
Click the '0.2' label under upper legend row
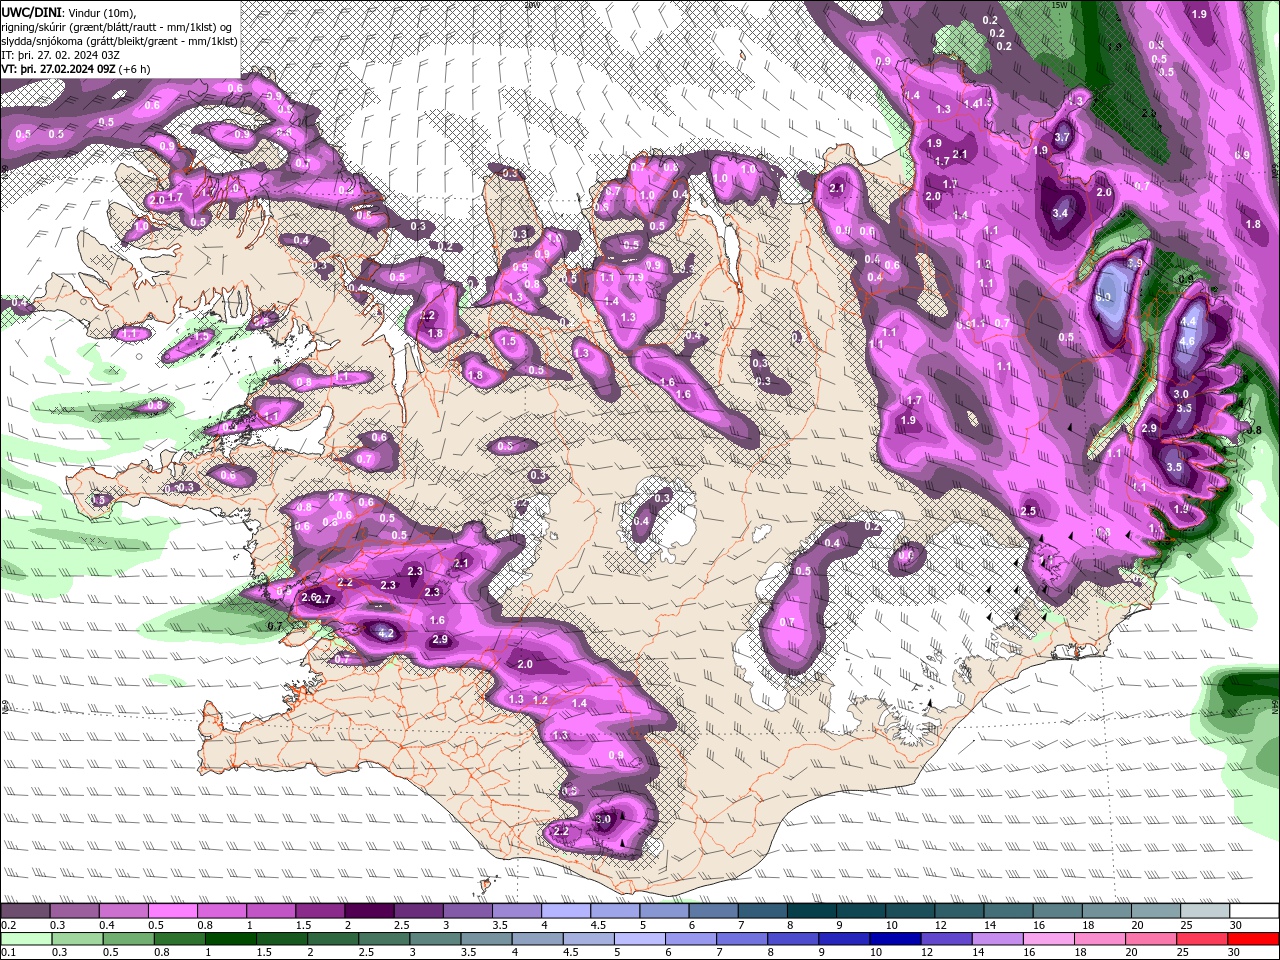pyautogui.click(x=9, y=925)
